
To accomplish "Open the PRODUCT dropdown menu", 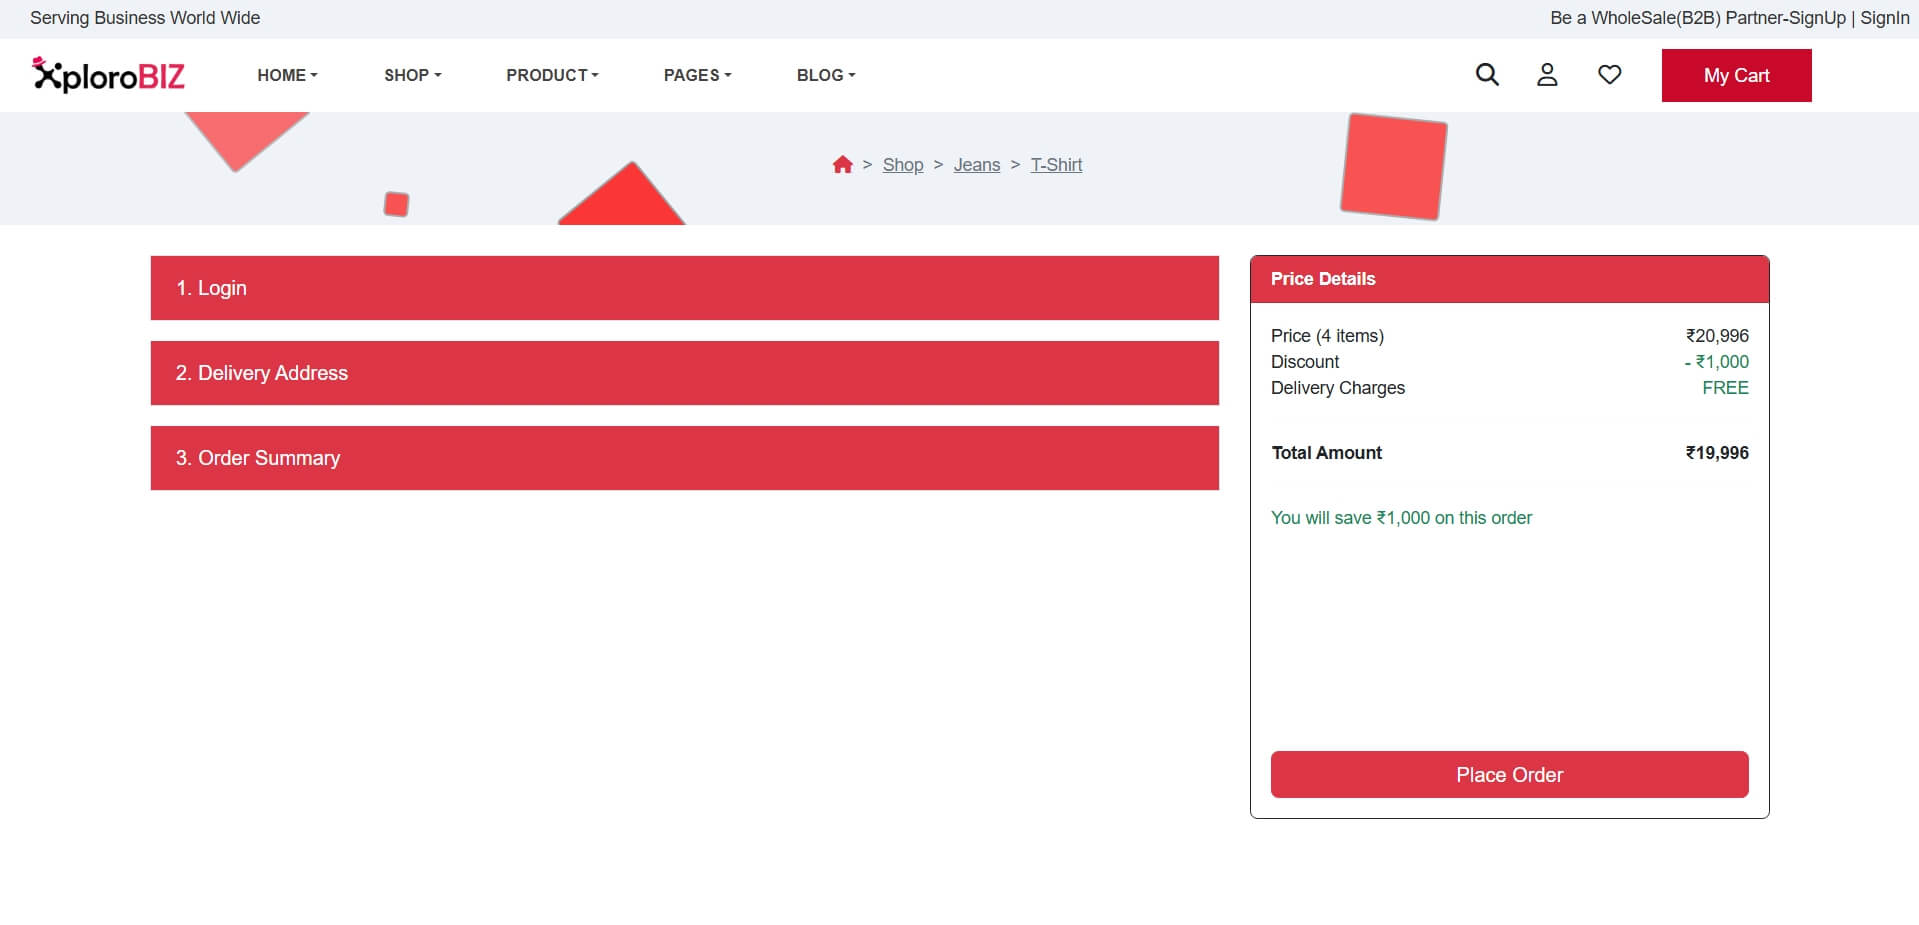I will 551,75.
